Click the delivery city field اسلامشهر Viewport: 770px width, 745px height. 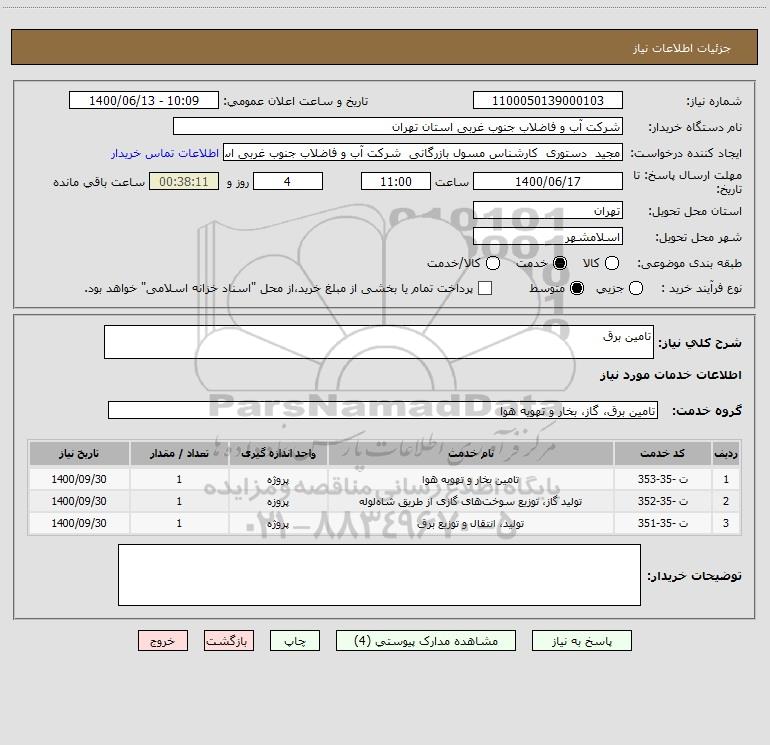[x=548, y=237]
